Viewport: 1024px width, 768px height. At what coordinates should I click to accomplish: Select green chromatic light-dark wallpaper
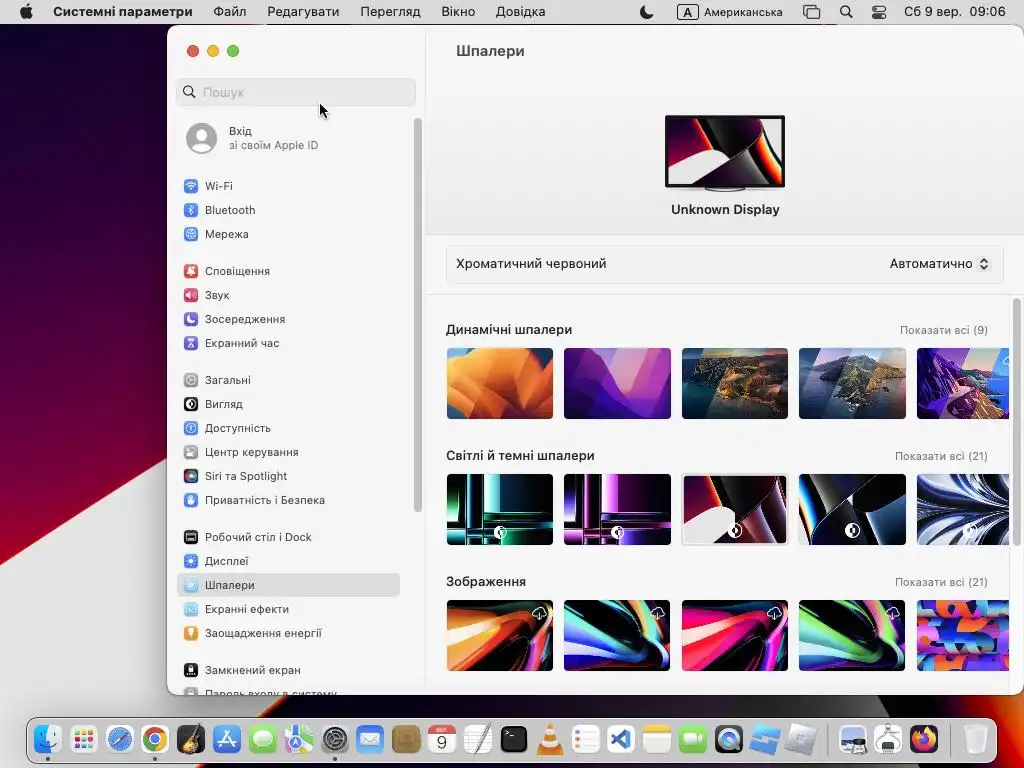coord(500,509)
